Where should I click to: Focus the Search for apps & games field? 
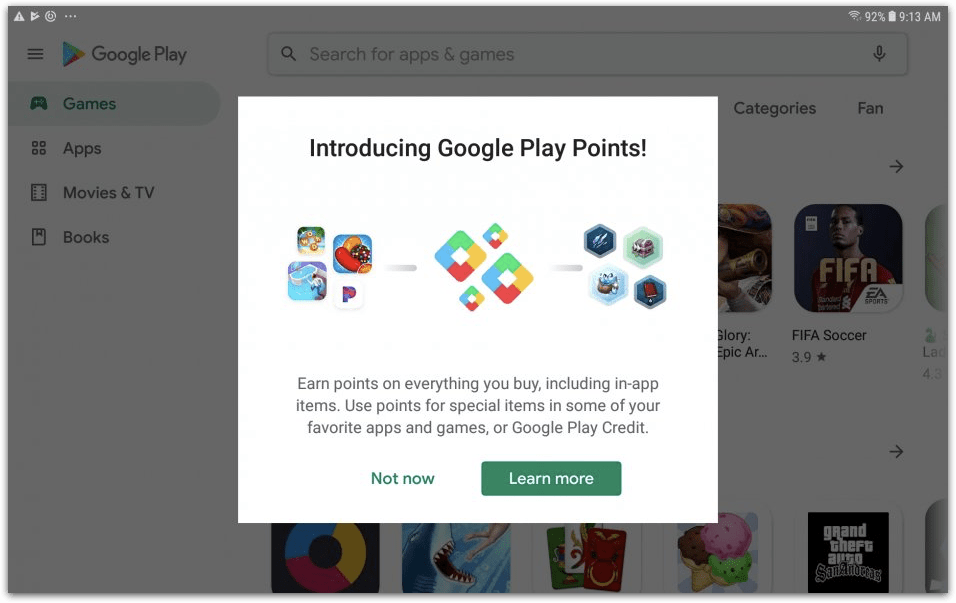(587, 54)
